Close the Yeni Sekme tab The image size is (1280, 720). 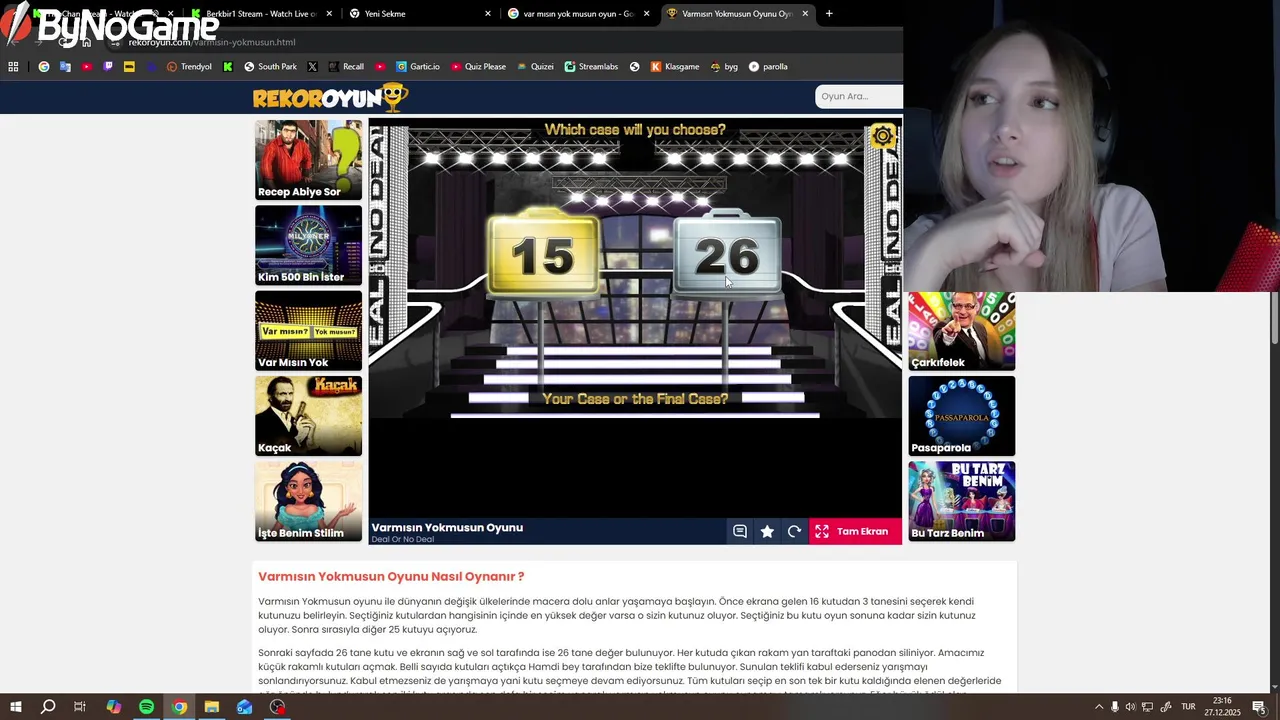tap(488, 14)
